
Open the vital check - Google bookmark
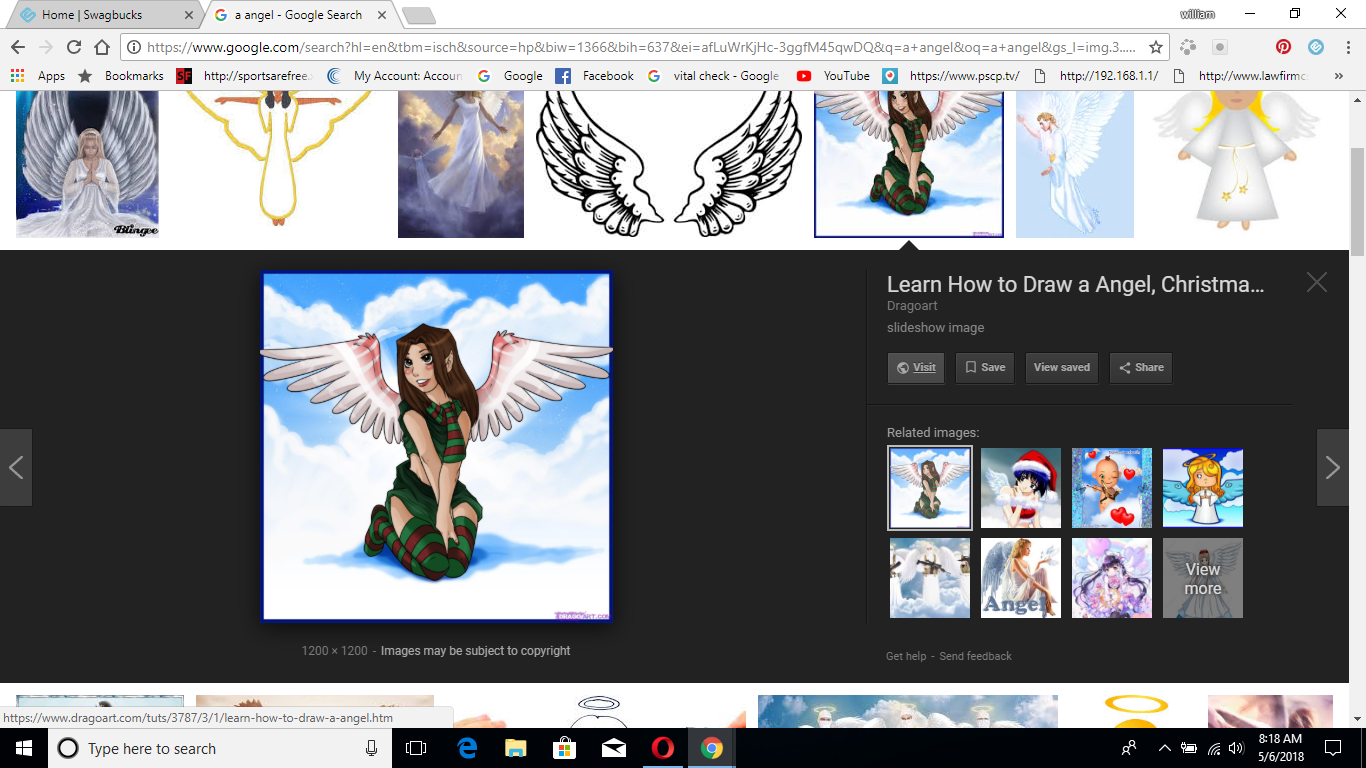[714, 76]
